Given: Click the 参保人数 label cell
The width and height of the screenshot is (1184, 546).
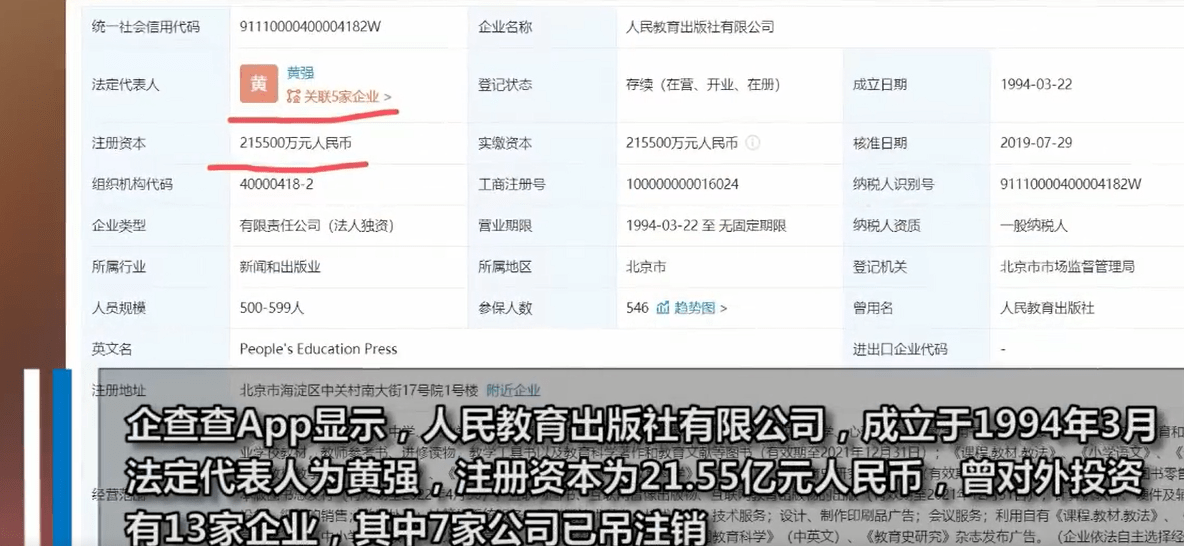Looking at the screenshot, I should (541, 308).
